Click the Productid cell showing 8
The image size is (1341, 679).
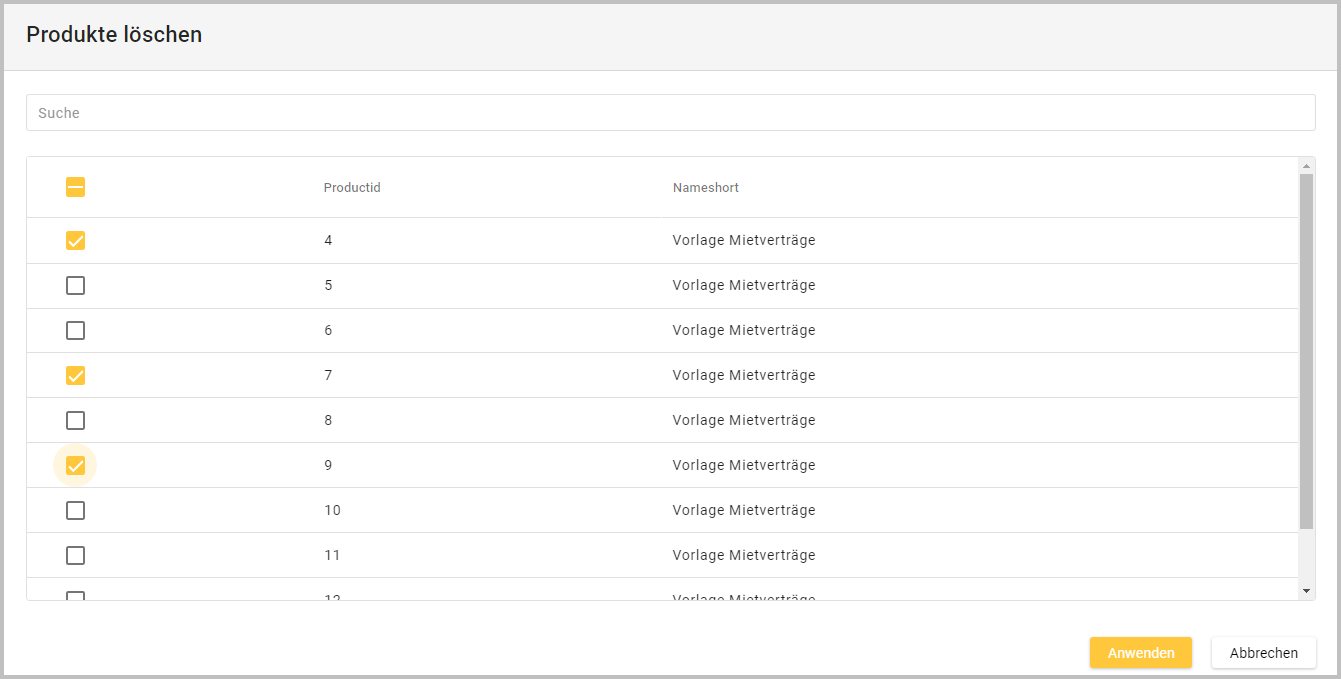pos(328,420)
